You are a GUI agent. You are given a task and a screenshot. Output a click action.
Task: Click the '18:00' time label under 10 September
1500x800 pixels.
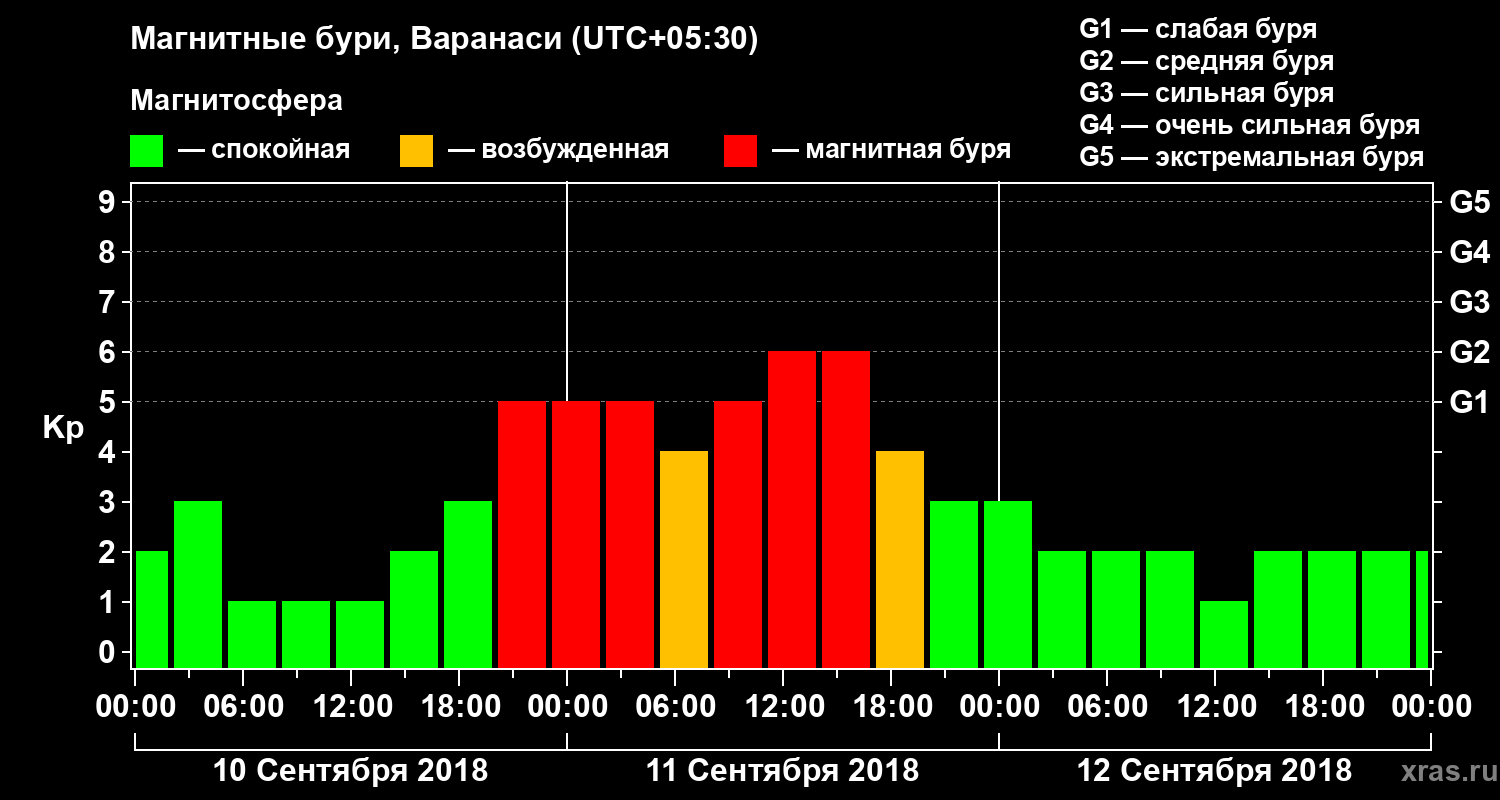click(459, 707)
